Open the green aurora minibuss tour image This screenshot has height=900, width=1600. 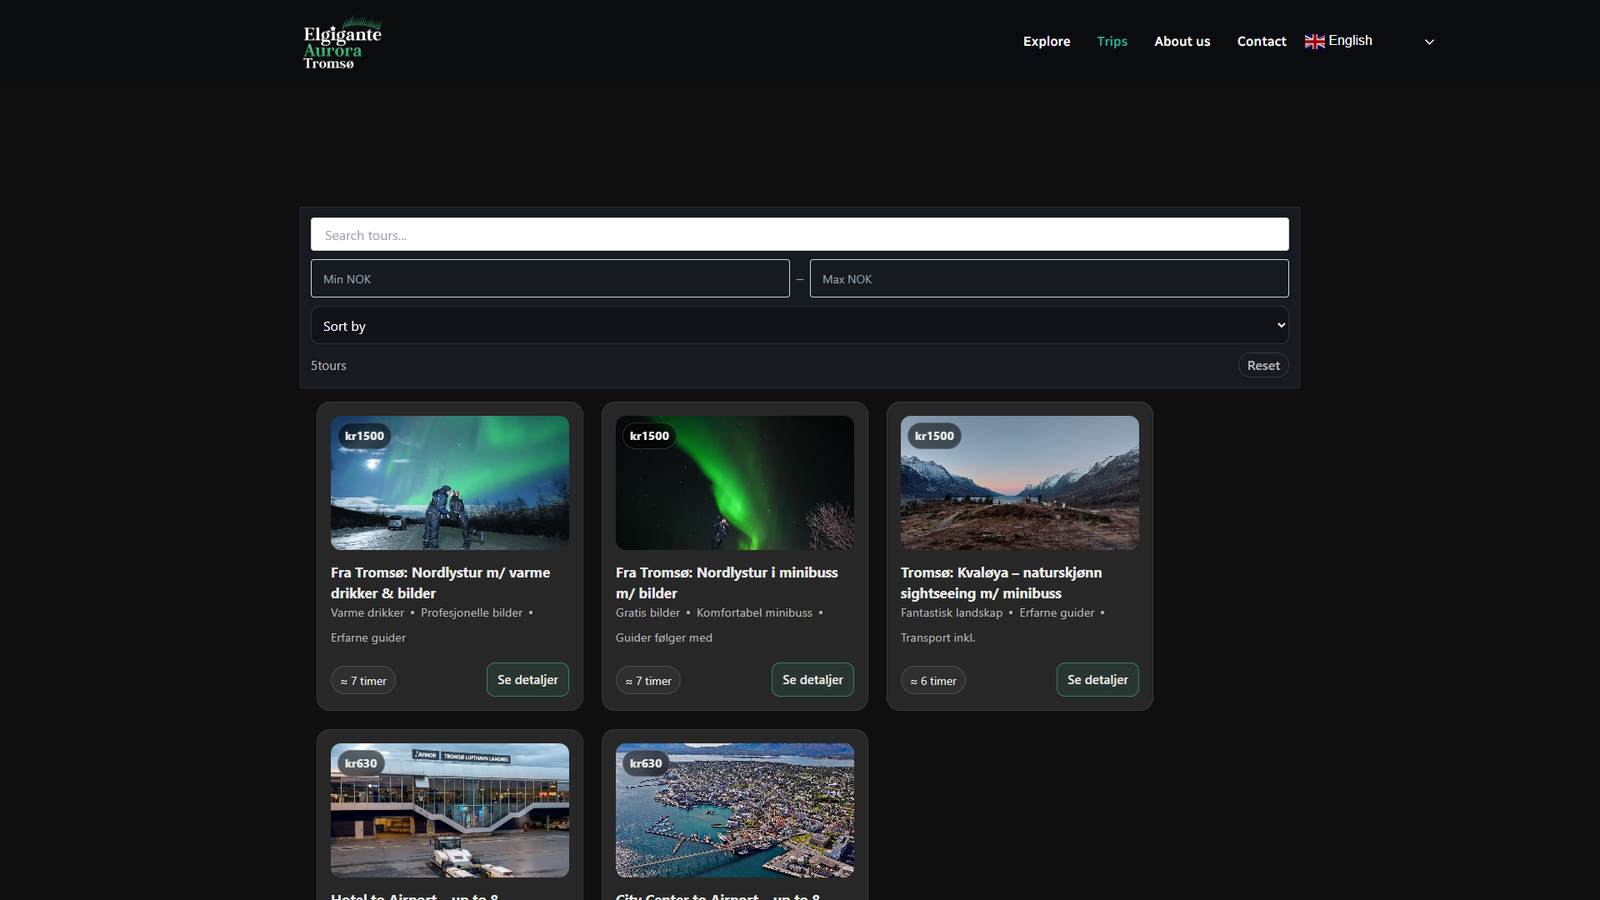point(735,483)
